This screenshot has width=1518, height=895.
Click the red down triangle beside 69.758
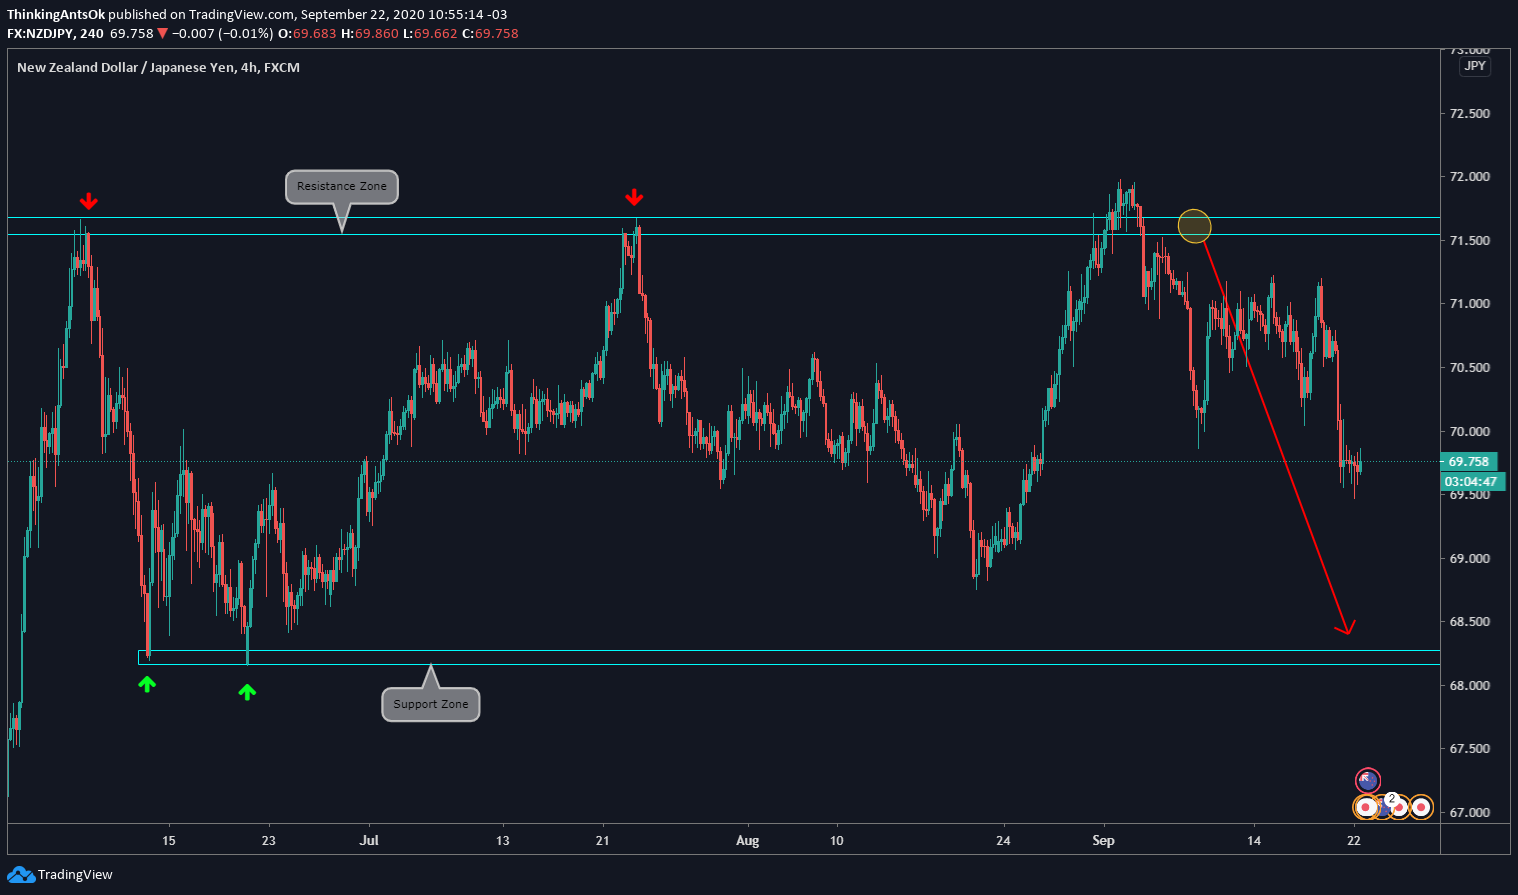(163, 33)
